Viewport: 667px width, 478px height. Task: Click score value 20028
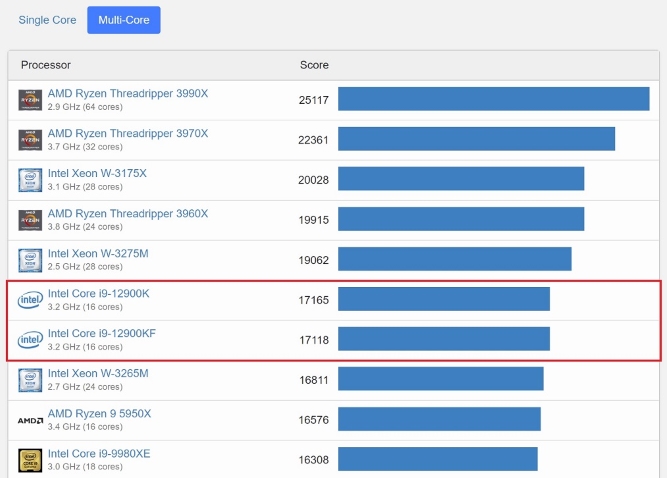[314, 180]
